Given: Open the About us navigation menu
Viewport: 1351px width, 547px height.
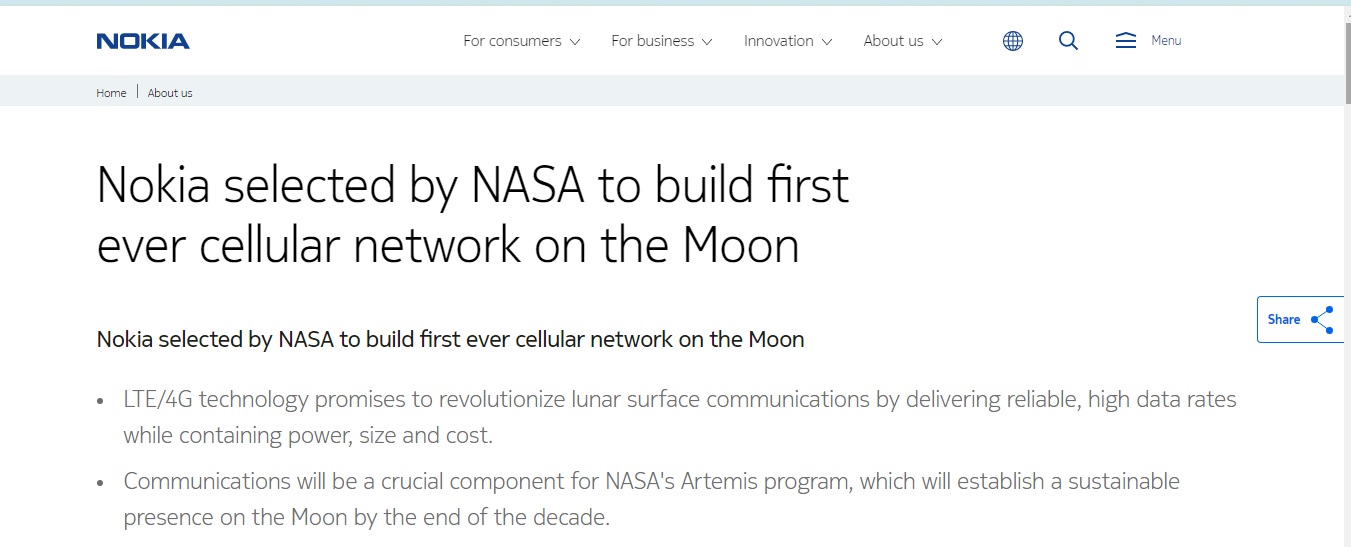Looking at the screenshot, I should pyautogui.click(x=903, y=41).
